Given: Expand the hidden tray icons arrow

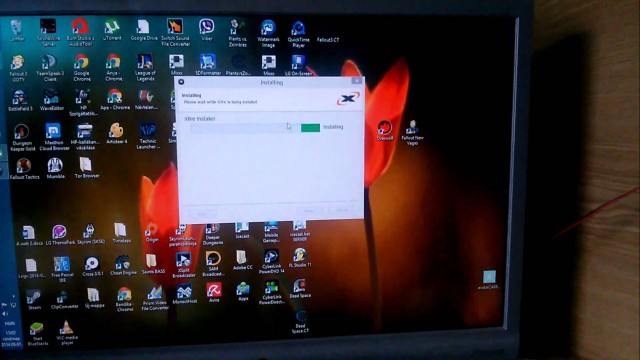Looking at the screenshot, I should (13, 296).
